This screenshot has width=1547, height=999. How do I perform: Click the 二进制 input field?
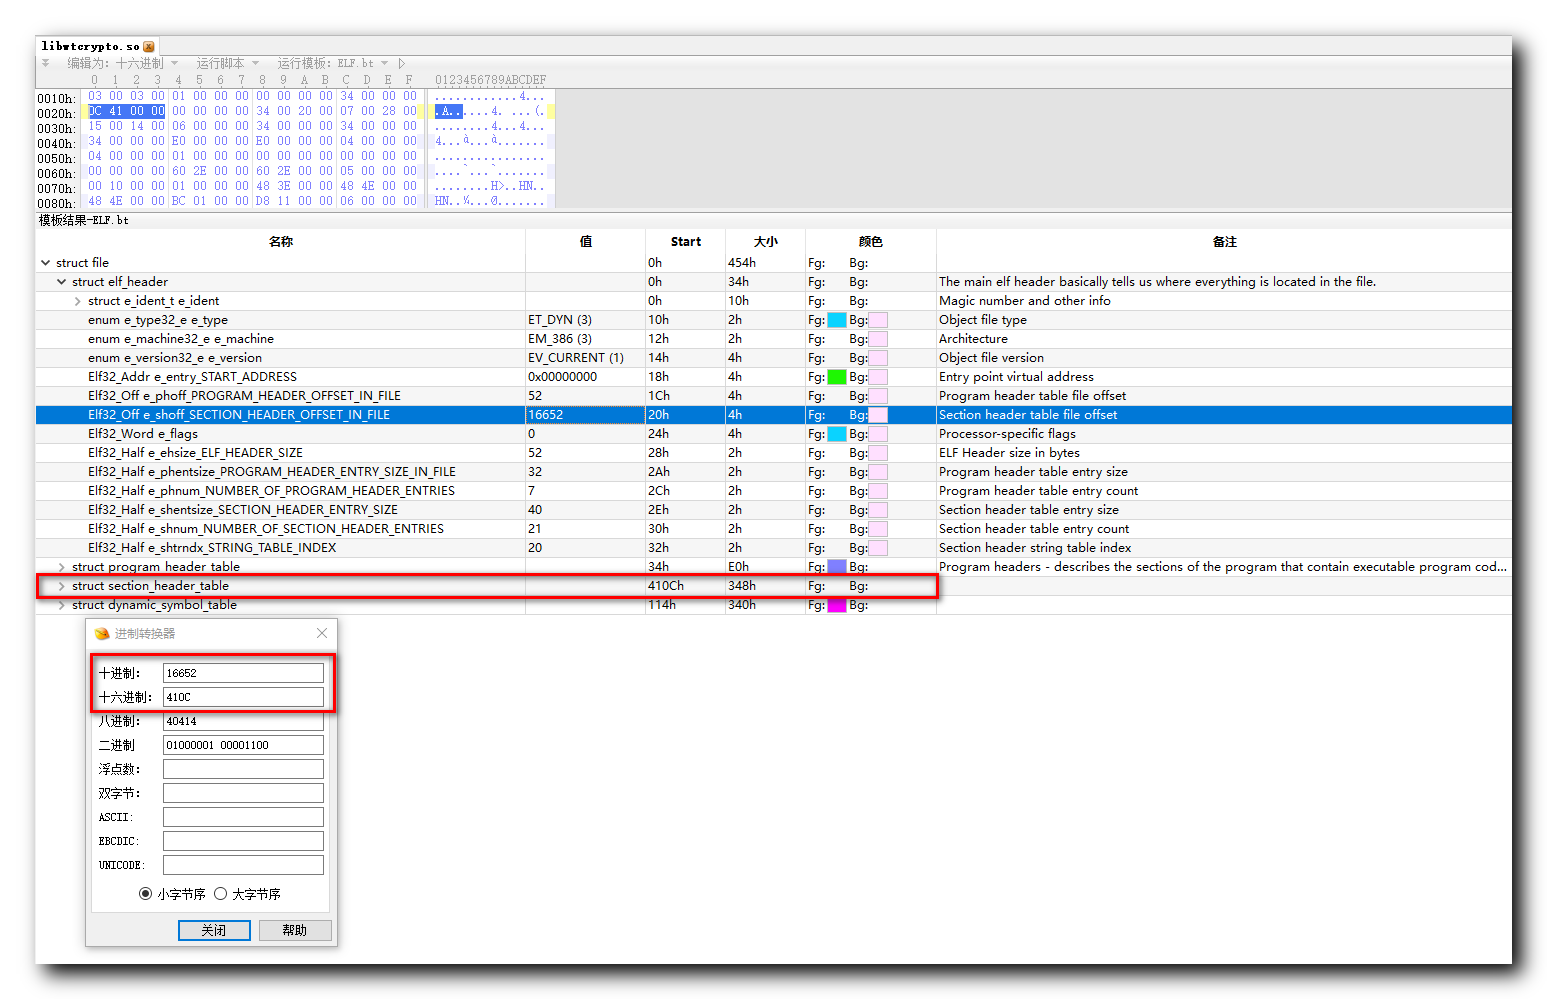[x=243, y=745]
